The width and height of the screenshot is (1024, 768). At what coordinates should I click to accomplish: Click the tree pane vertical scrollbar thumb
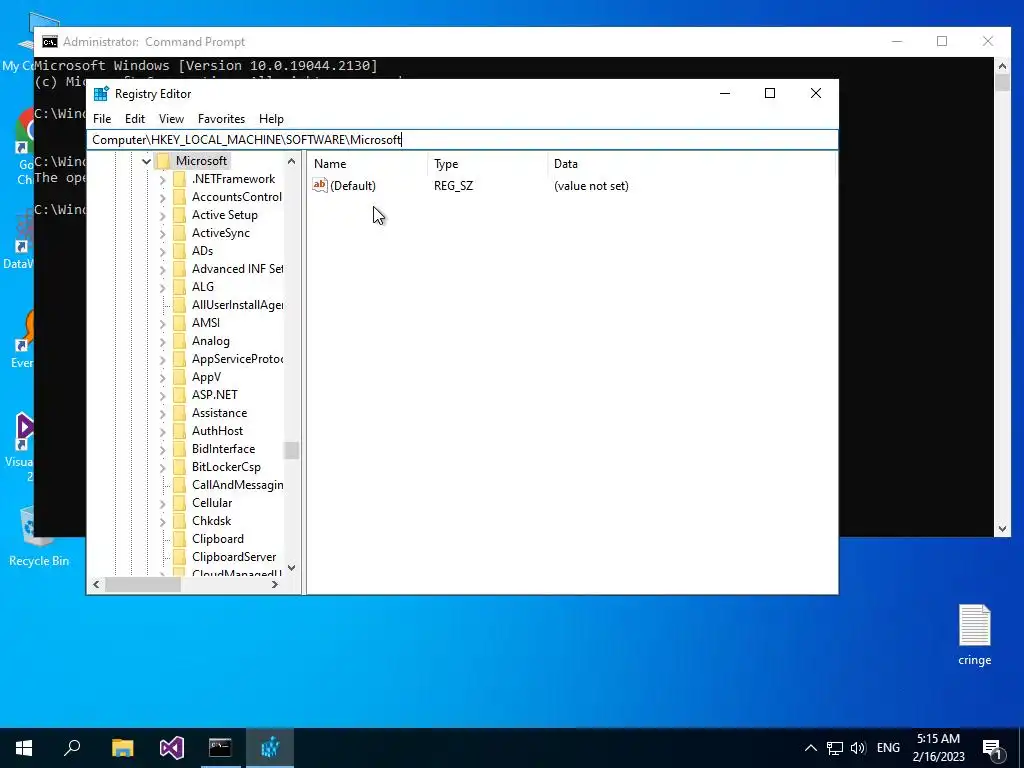291,451
